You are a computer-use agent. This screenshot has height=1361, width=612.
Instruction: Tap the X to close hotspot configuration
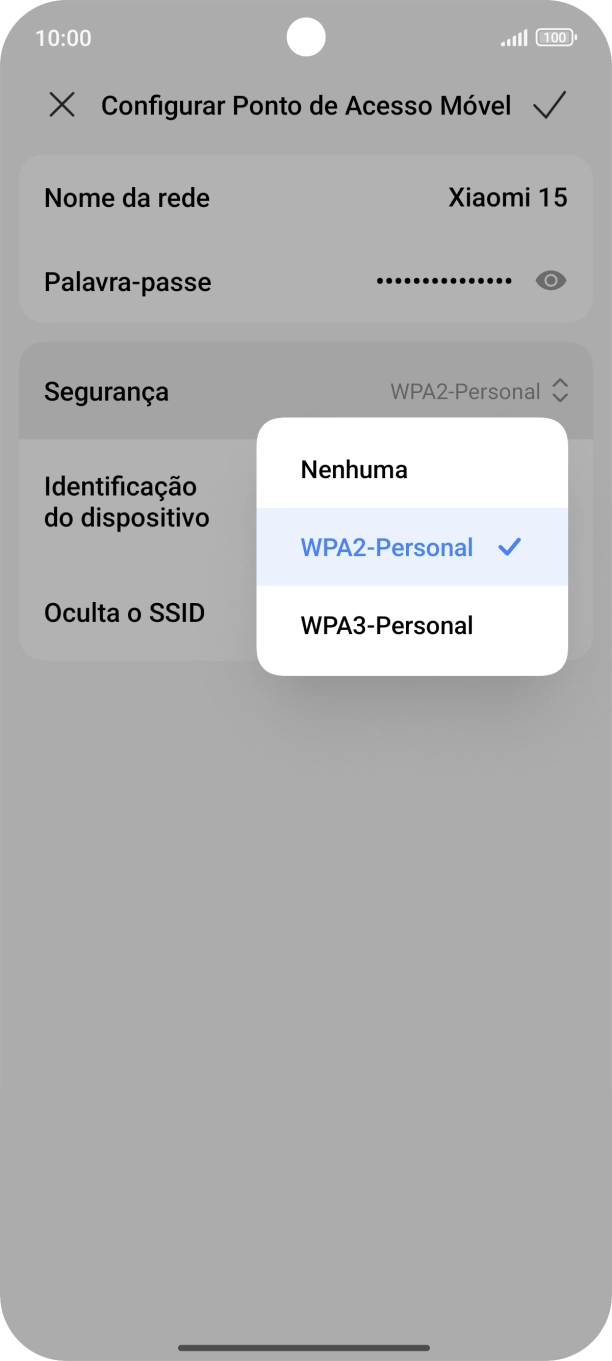click(x=63, y=105)
